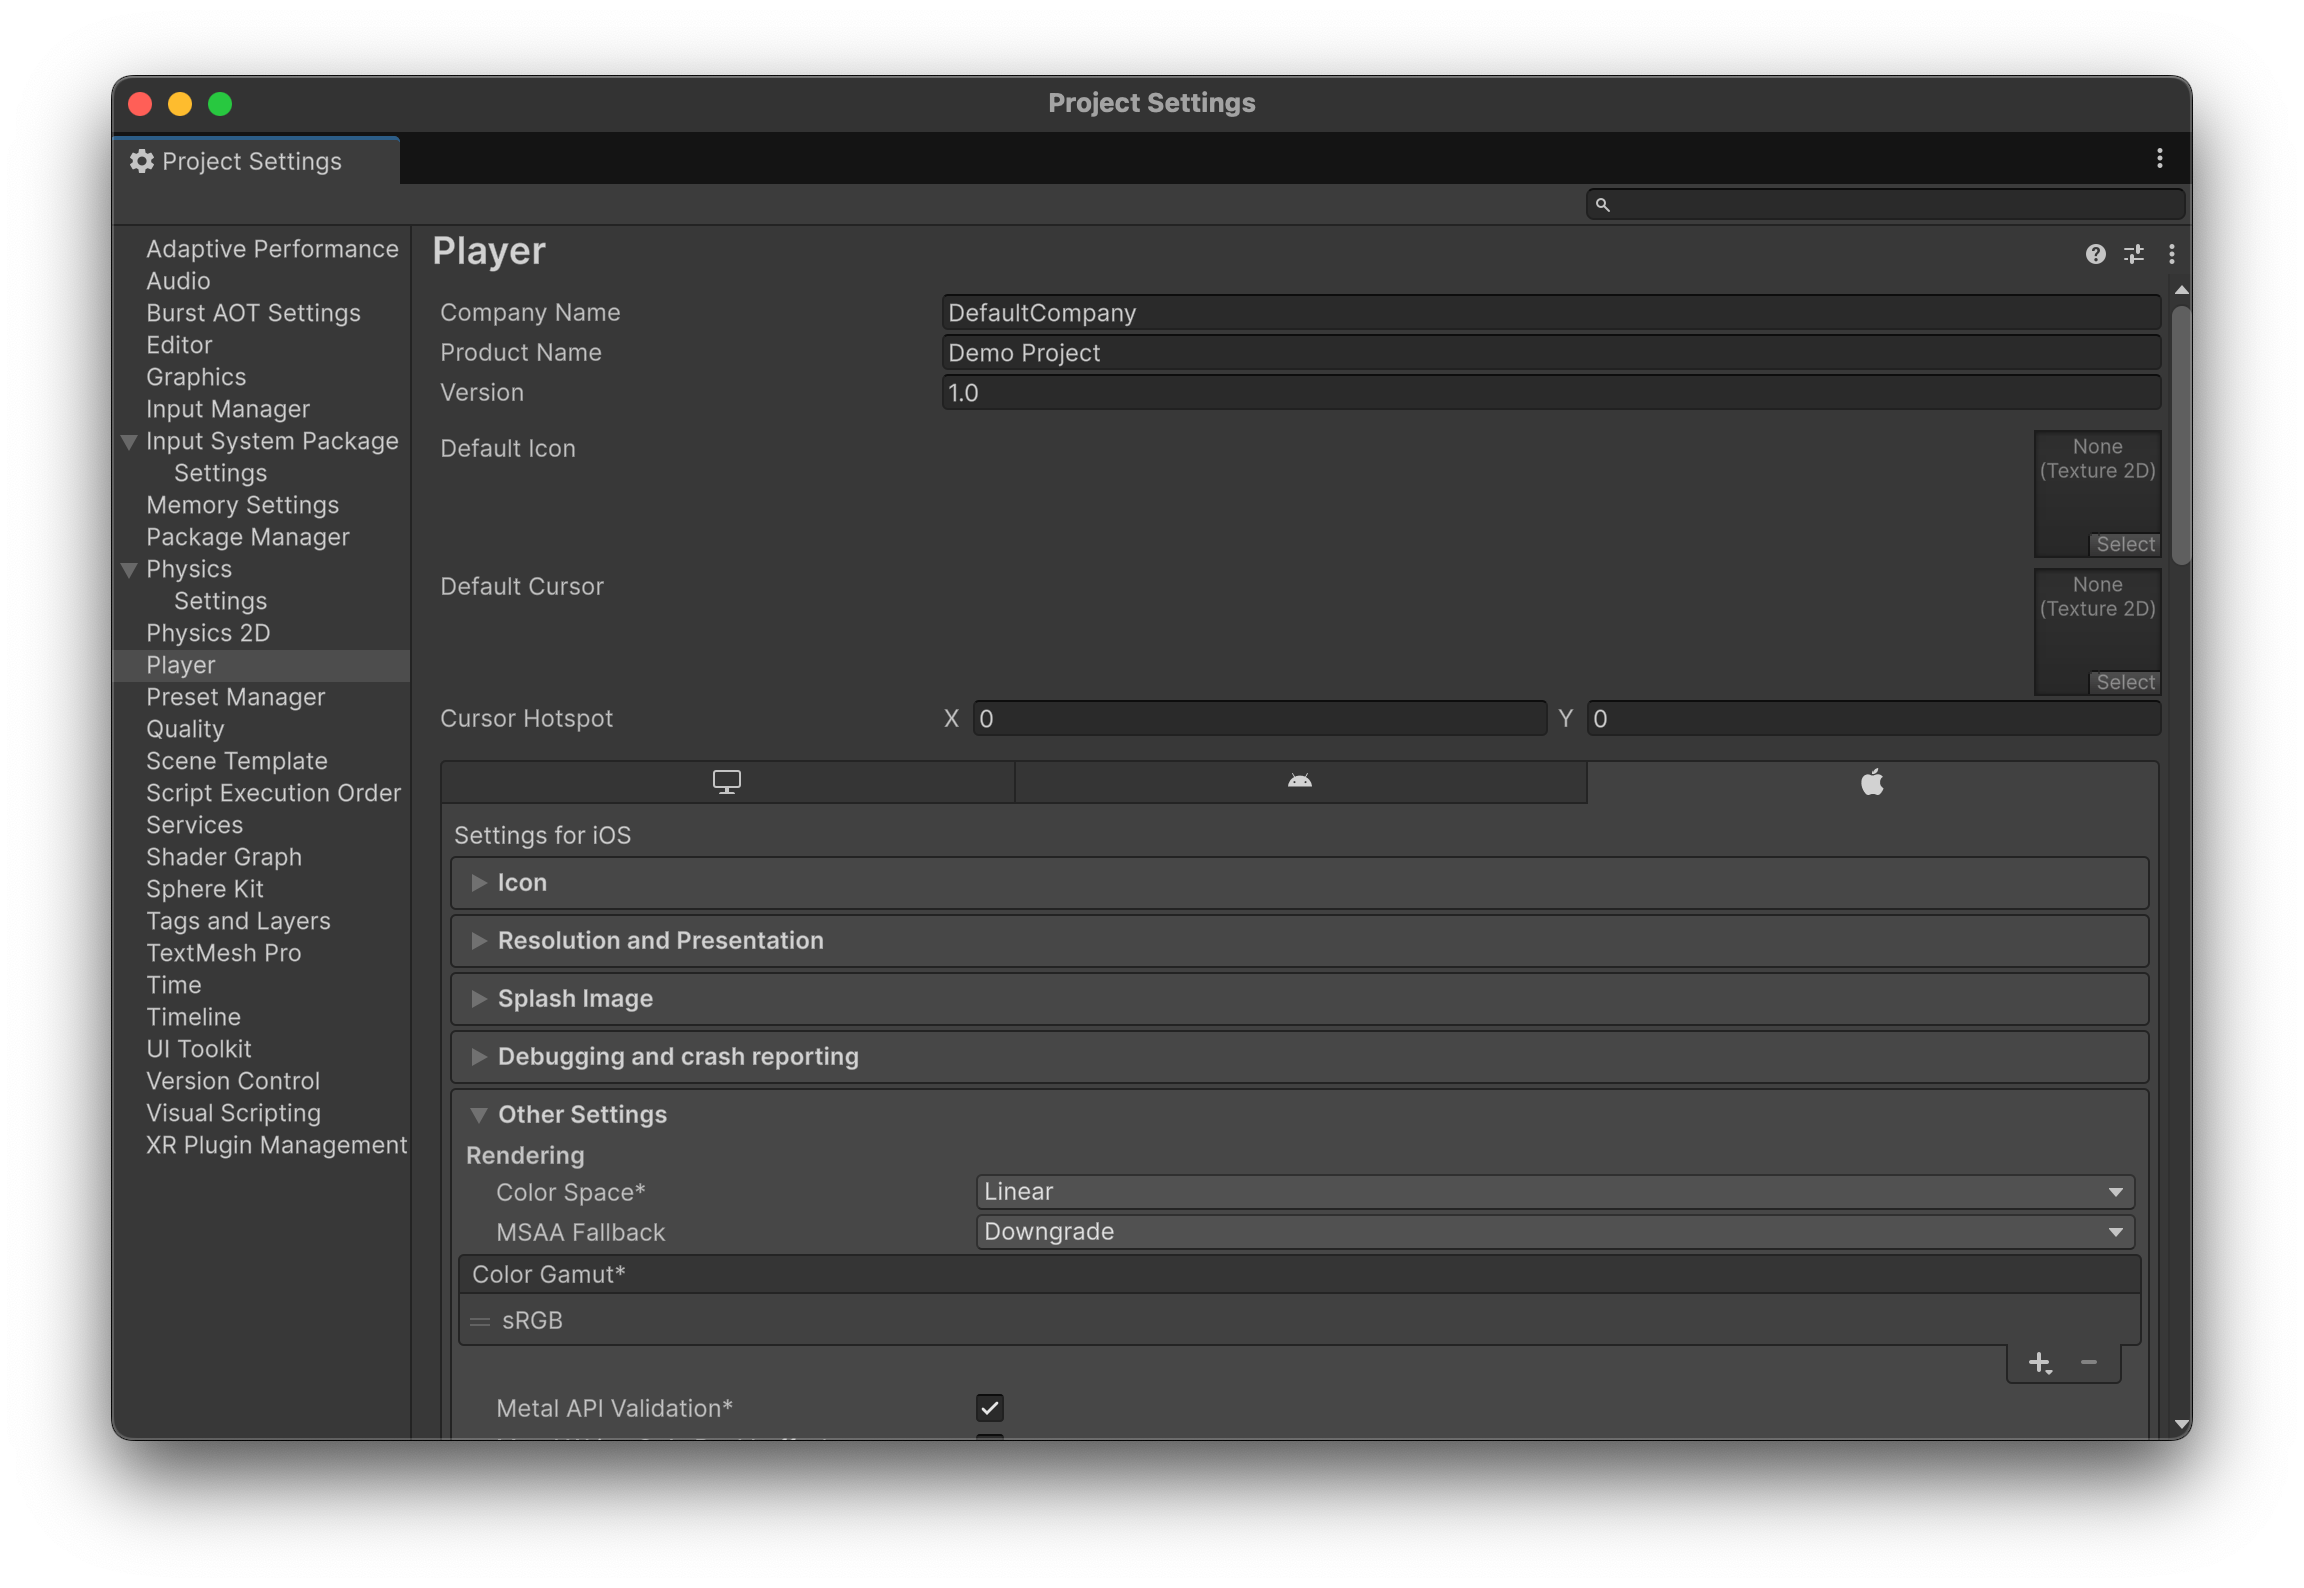This screenshot has height=1588, width=2304.
Task: Open the Graphics settings category
Action: pyautogui.click(x=196, y=377)
